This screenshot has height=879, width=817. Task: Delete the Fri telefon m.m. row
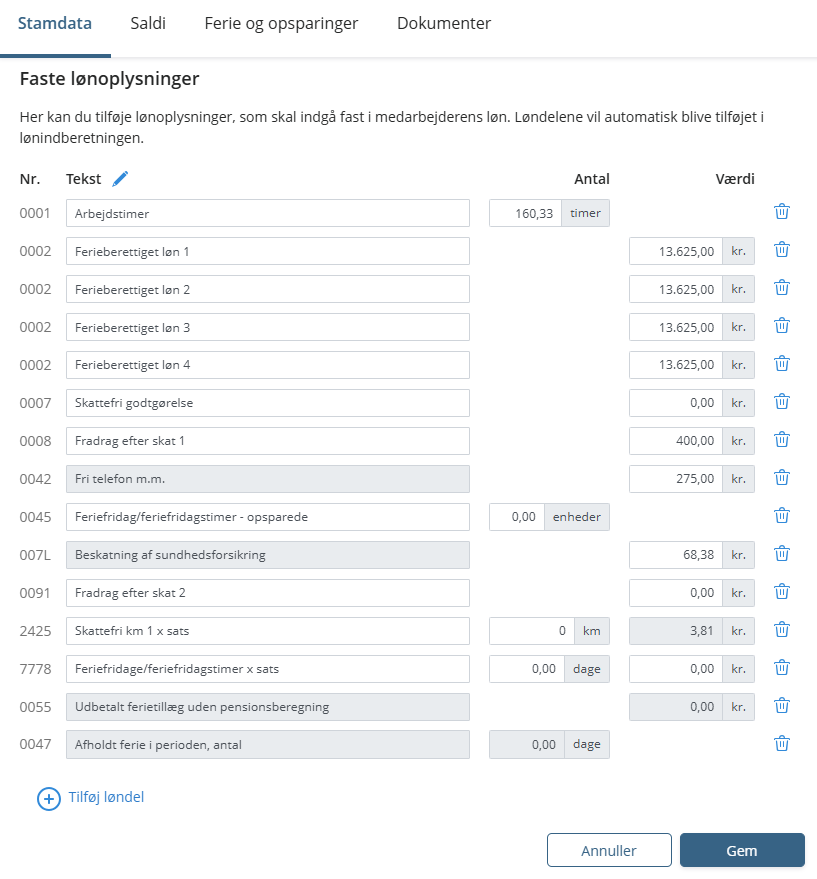point(782,478)
